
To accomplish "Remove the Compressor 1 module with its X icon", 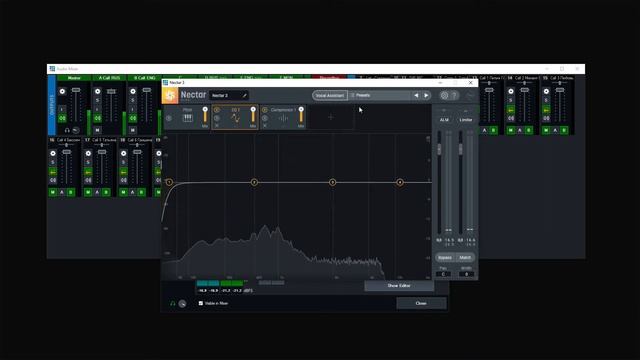I will click(x=264, y=126).
